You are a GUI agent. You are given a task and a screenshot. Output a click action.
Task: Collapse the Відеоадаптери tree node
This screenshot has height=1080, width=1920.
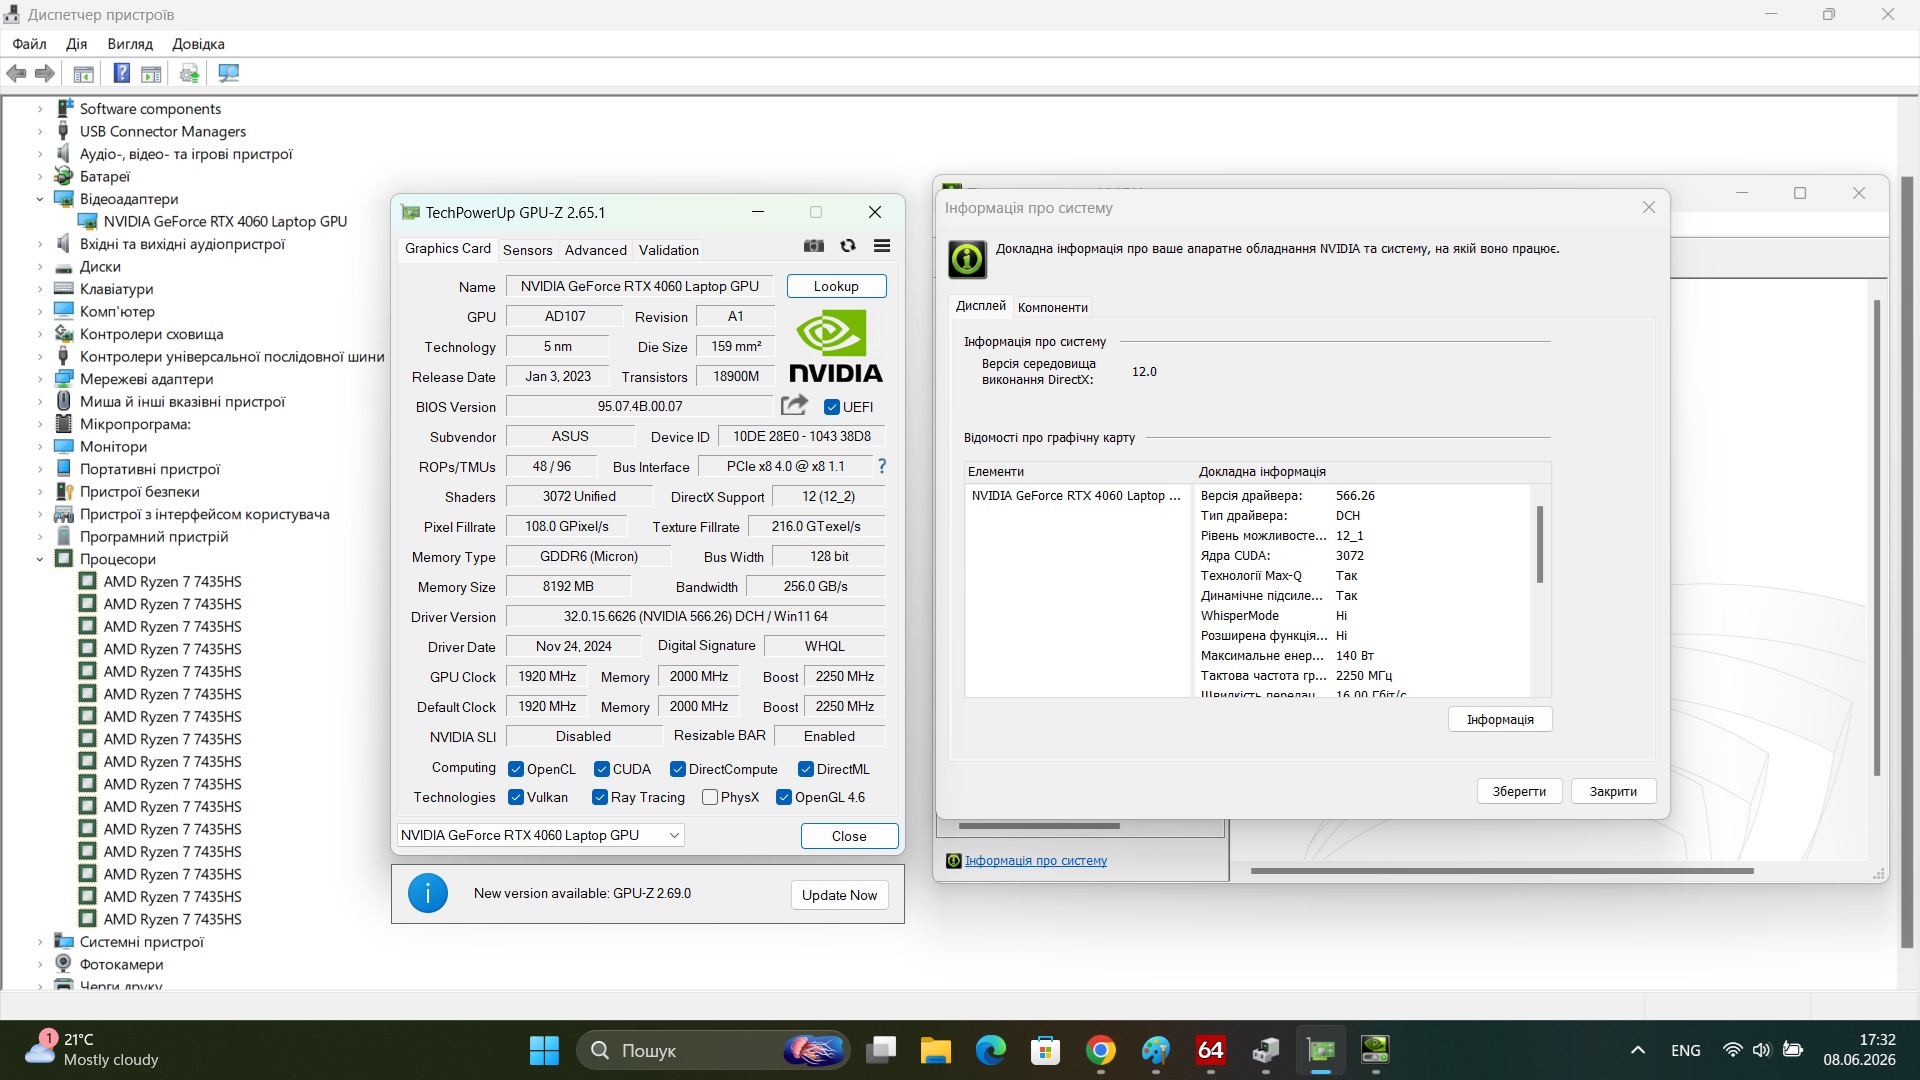click(x=40, y=199)
